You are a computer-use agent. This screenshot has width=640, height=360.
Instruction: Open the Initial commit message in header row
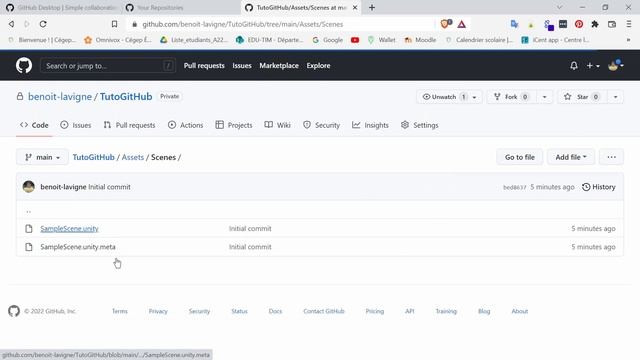click(x=109, y=187)
